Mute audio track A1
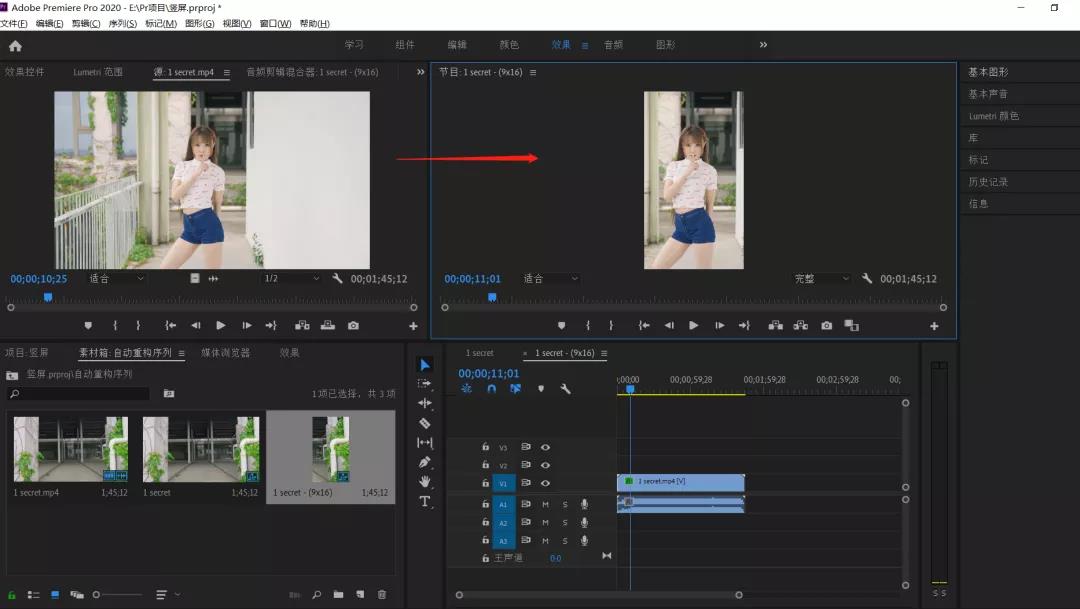This screenshot has width=1080, height=609. coord(545,504)
